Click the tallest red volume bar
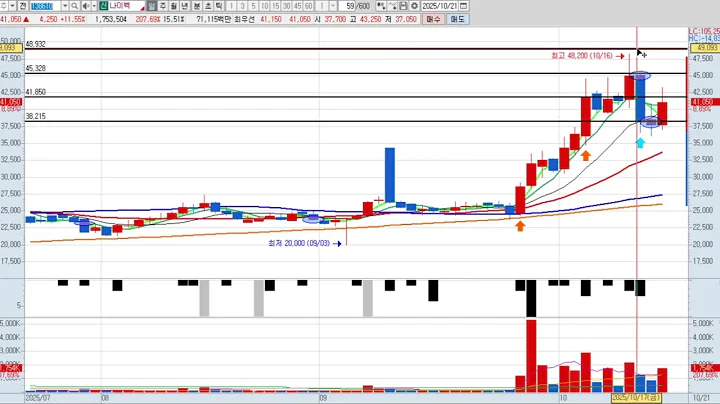This screenshot has height=404, width=720. tap(531, 356)
